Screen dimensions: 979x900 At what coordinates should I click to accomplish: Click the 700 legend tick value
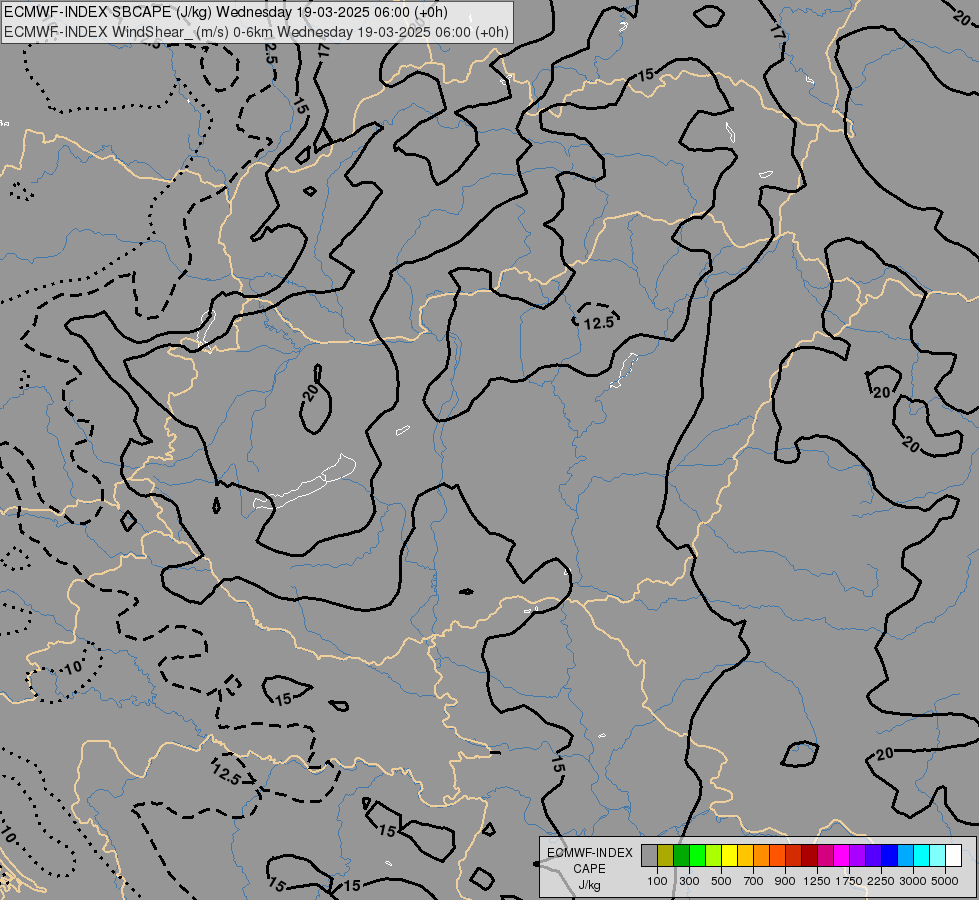754,881
